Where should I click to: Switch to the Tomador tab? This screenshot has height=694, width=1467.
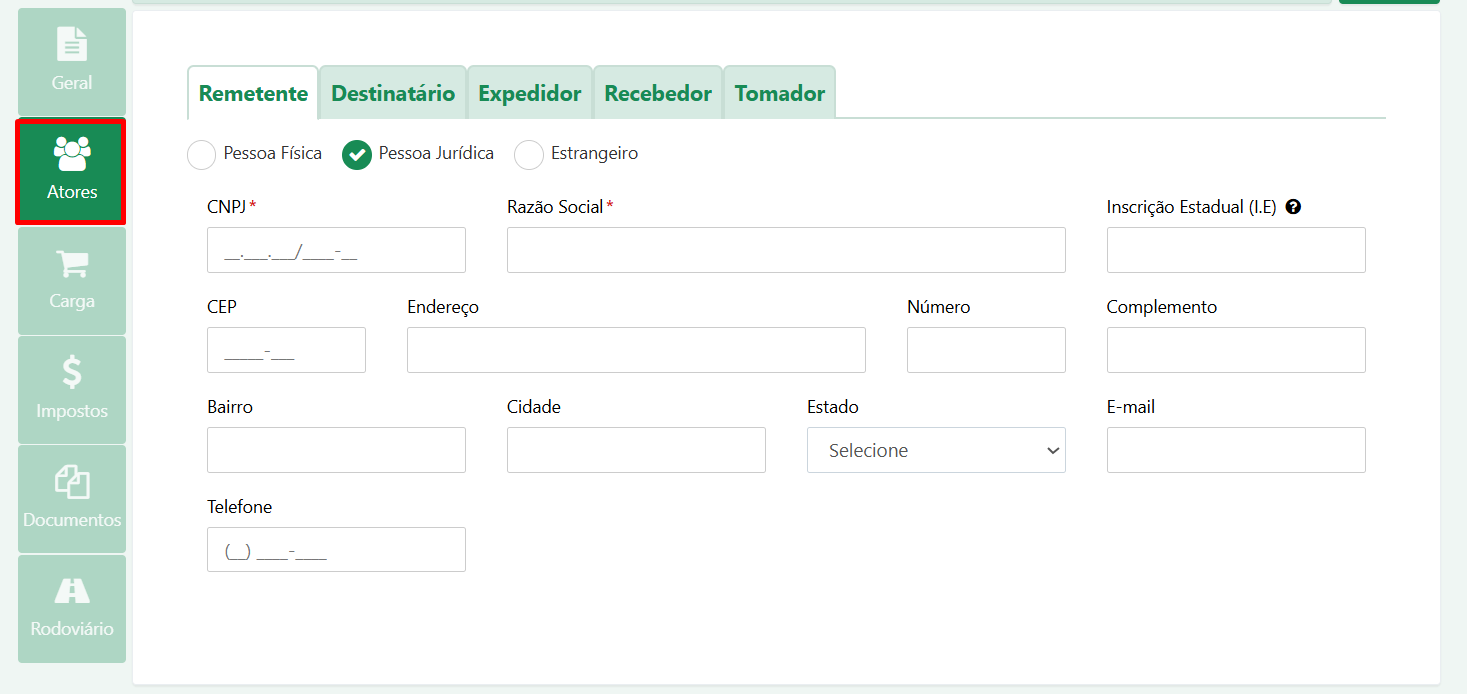pos(780,93)
